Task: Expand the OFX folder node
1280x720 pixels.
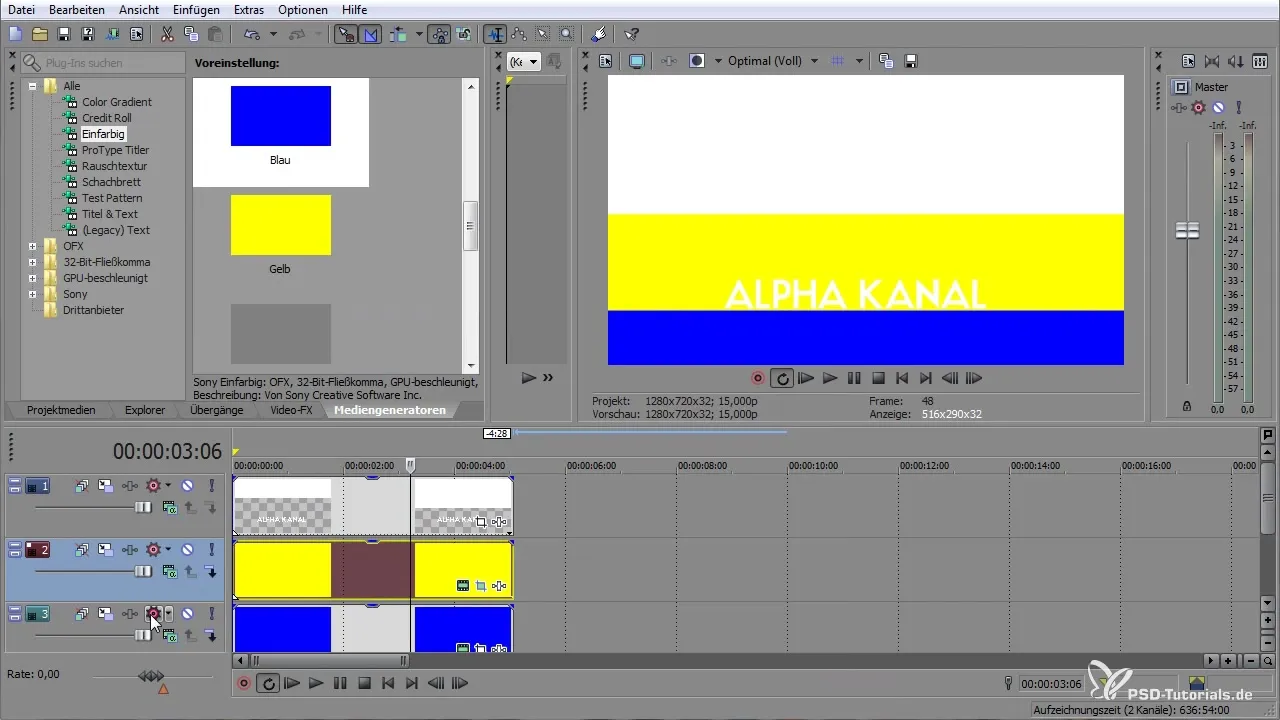Action: click(33, 246)
